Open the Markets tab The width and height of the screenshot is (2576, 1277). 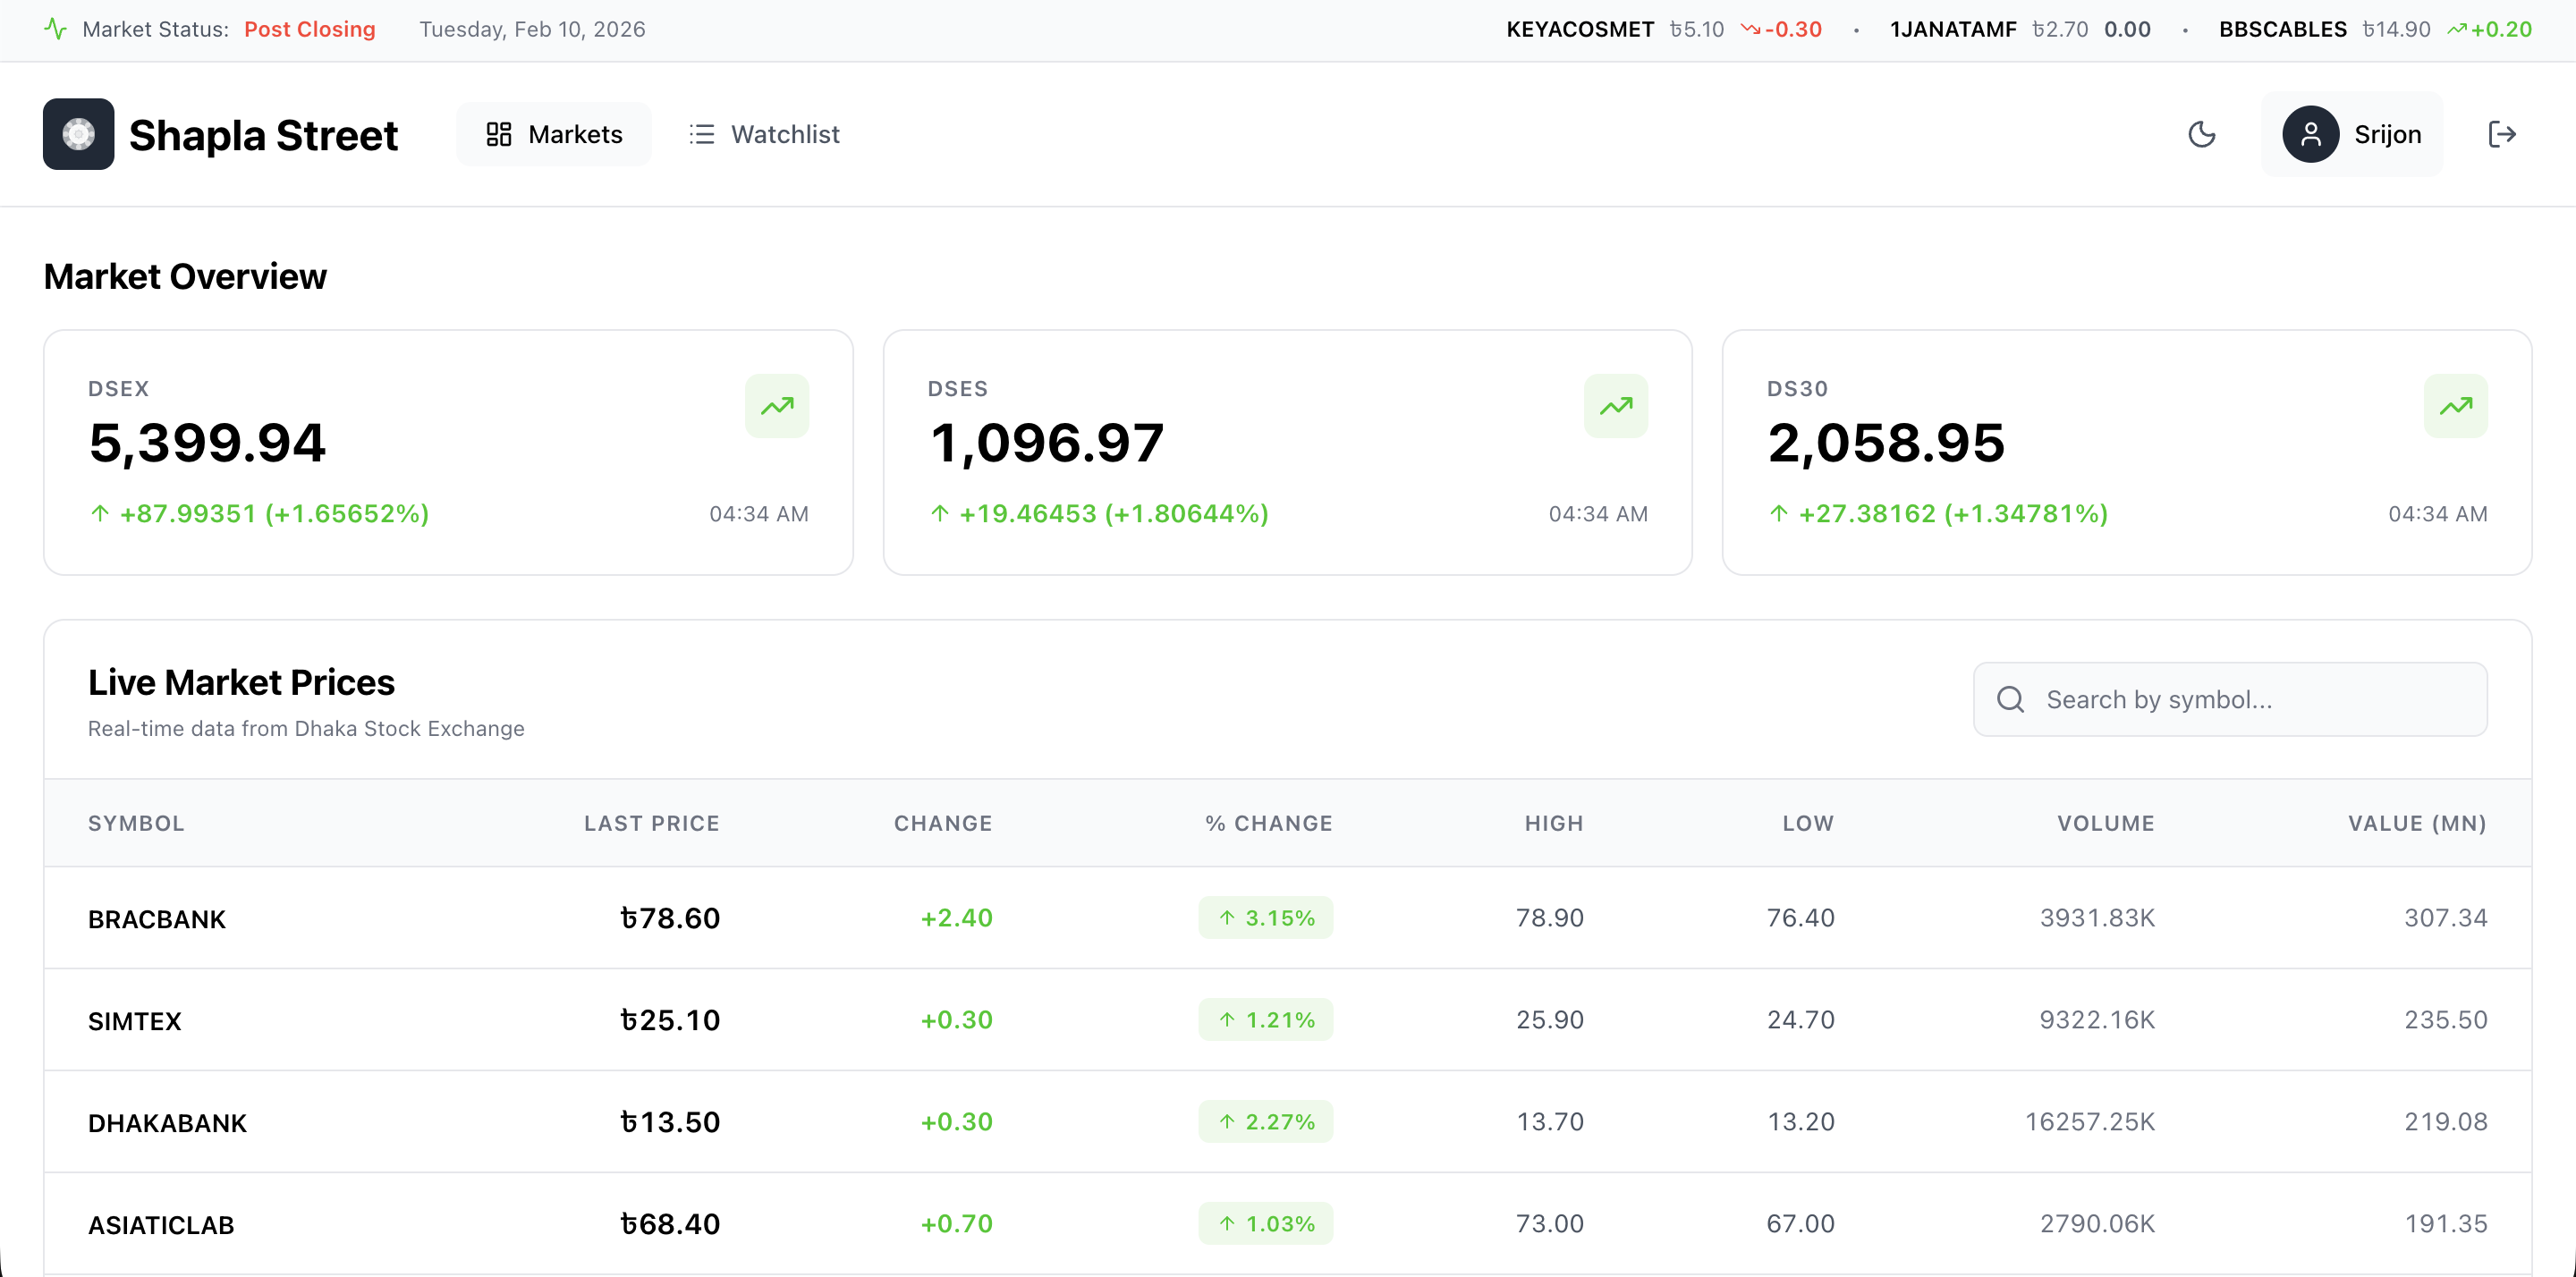(554, 134)
